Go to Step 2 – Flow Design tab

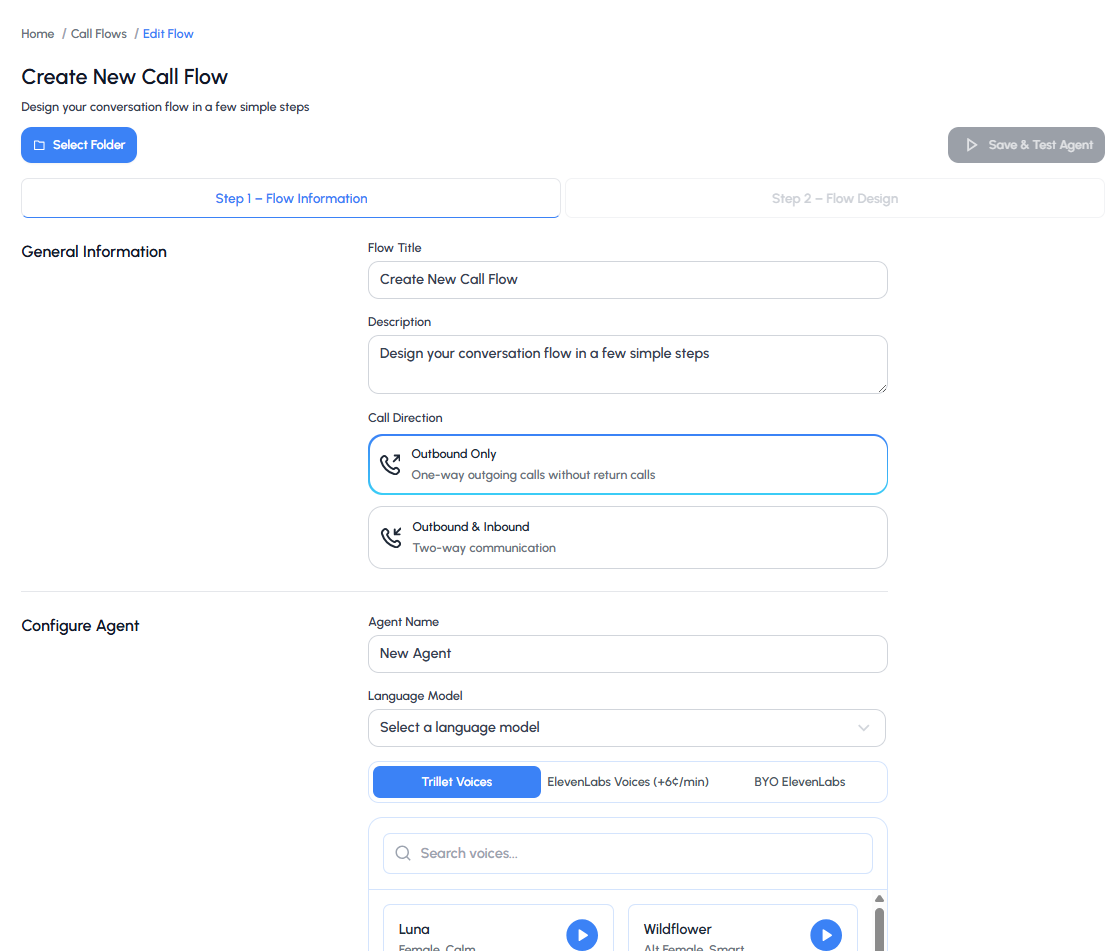point(834,198)
